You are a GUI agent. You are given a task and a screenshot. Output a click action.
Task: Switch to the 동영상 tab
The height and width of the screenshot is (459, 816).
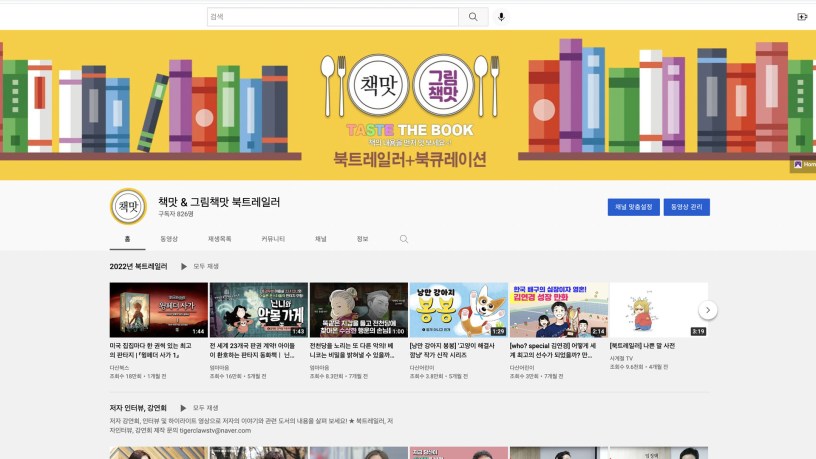tap(169, 239)
